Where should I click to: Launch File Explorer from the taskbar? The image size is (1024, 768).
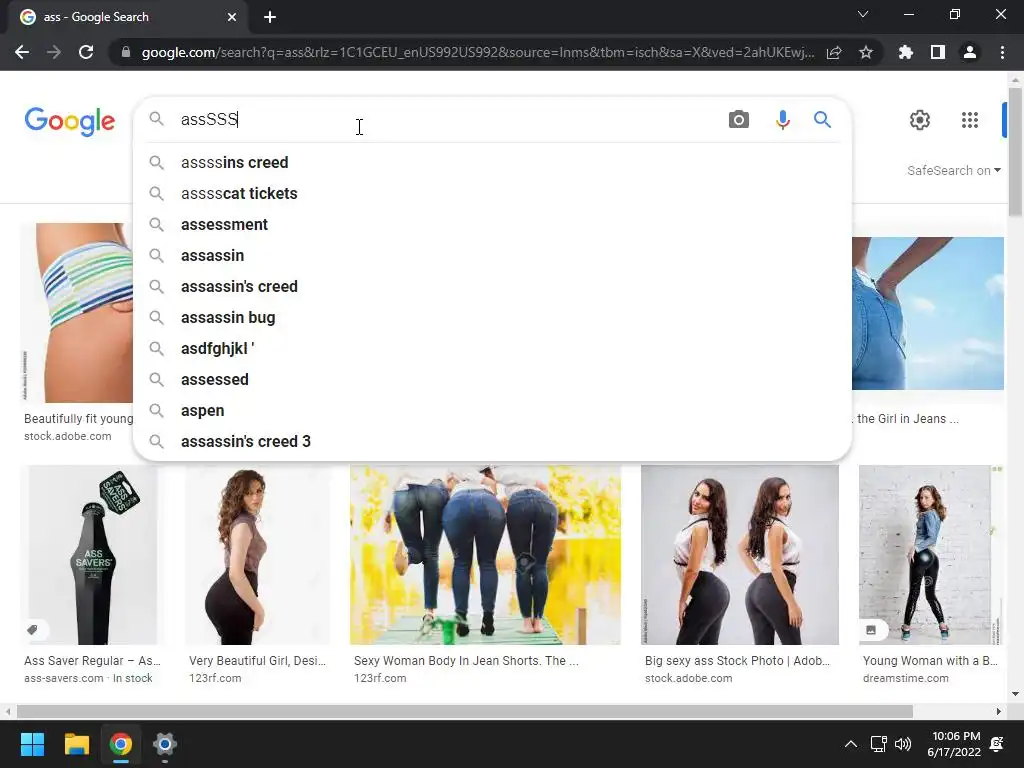[76, 744]
